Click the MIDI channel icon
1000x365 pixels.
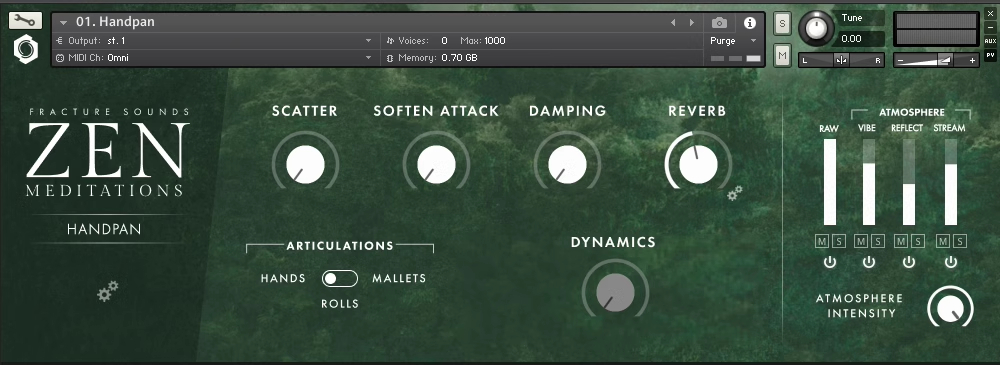coord(59,58)
